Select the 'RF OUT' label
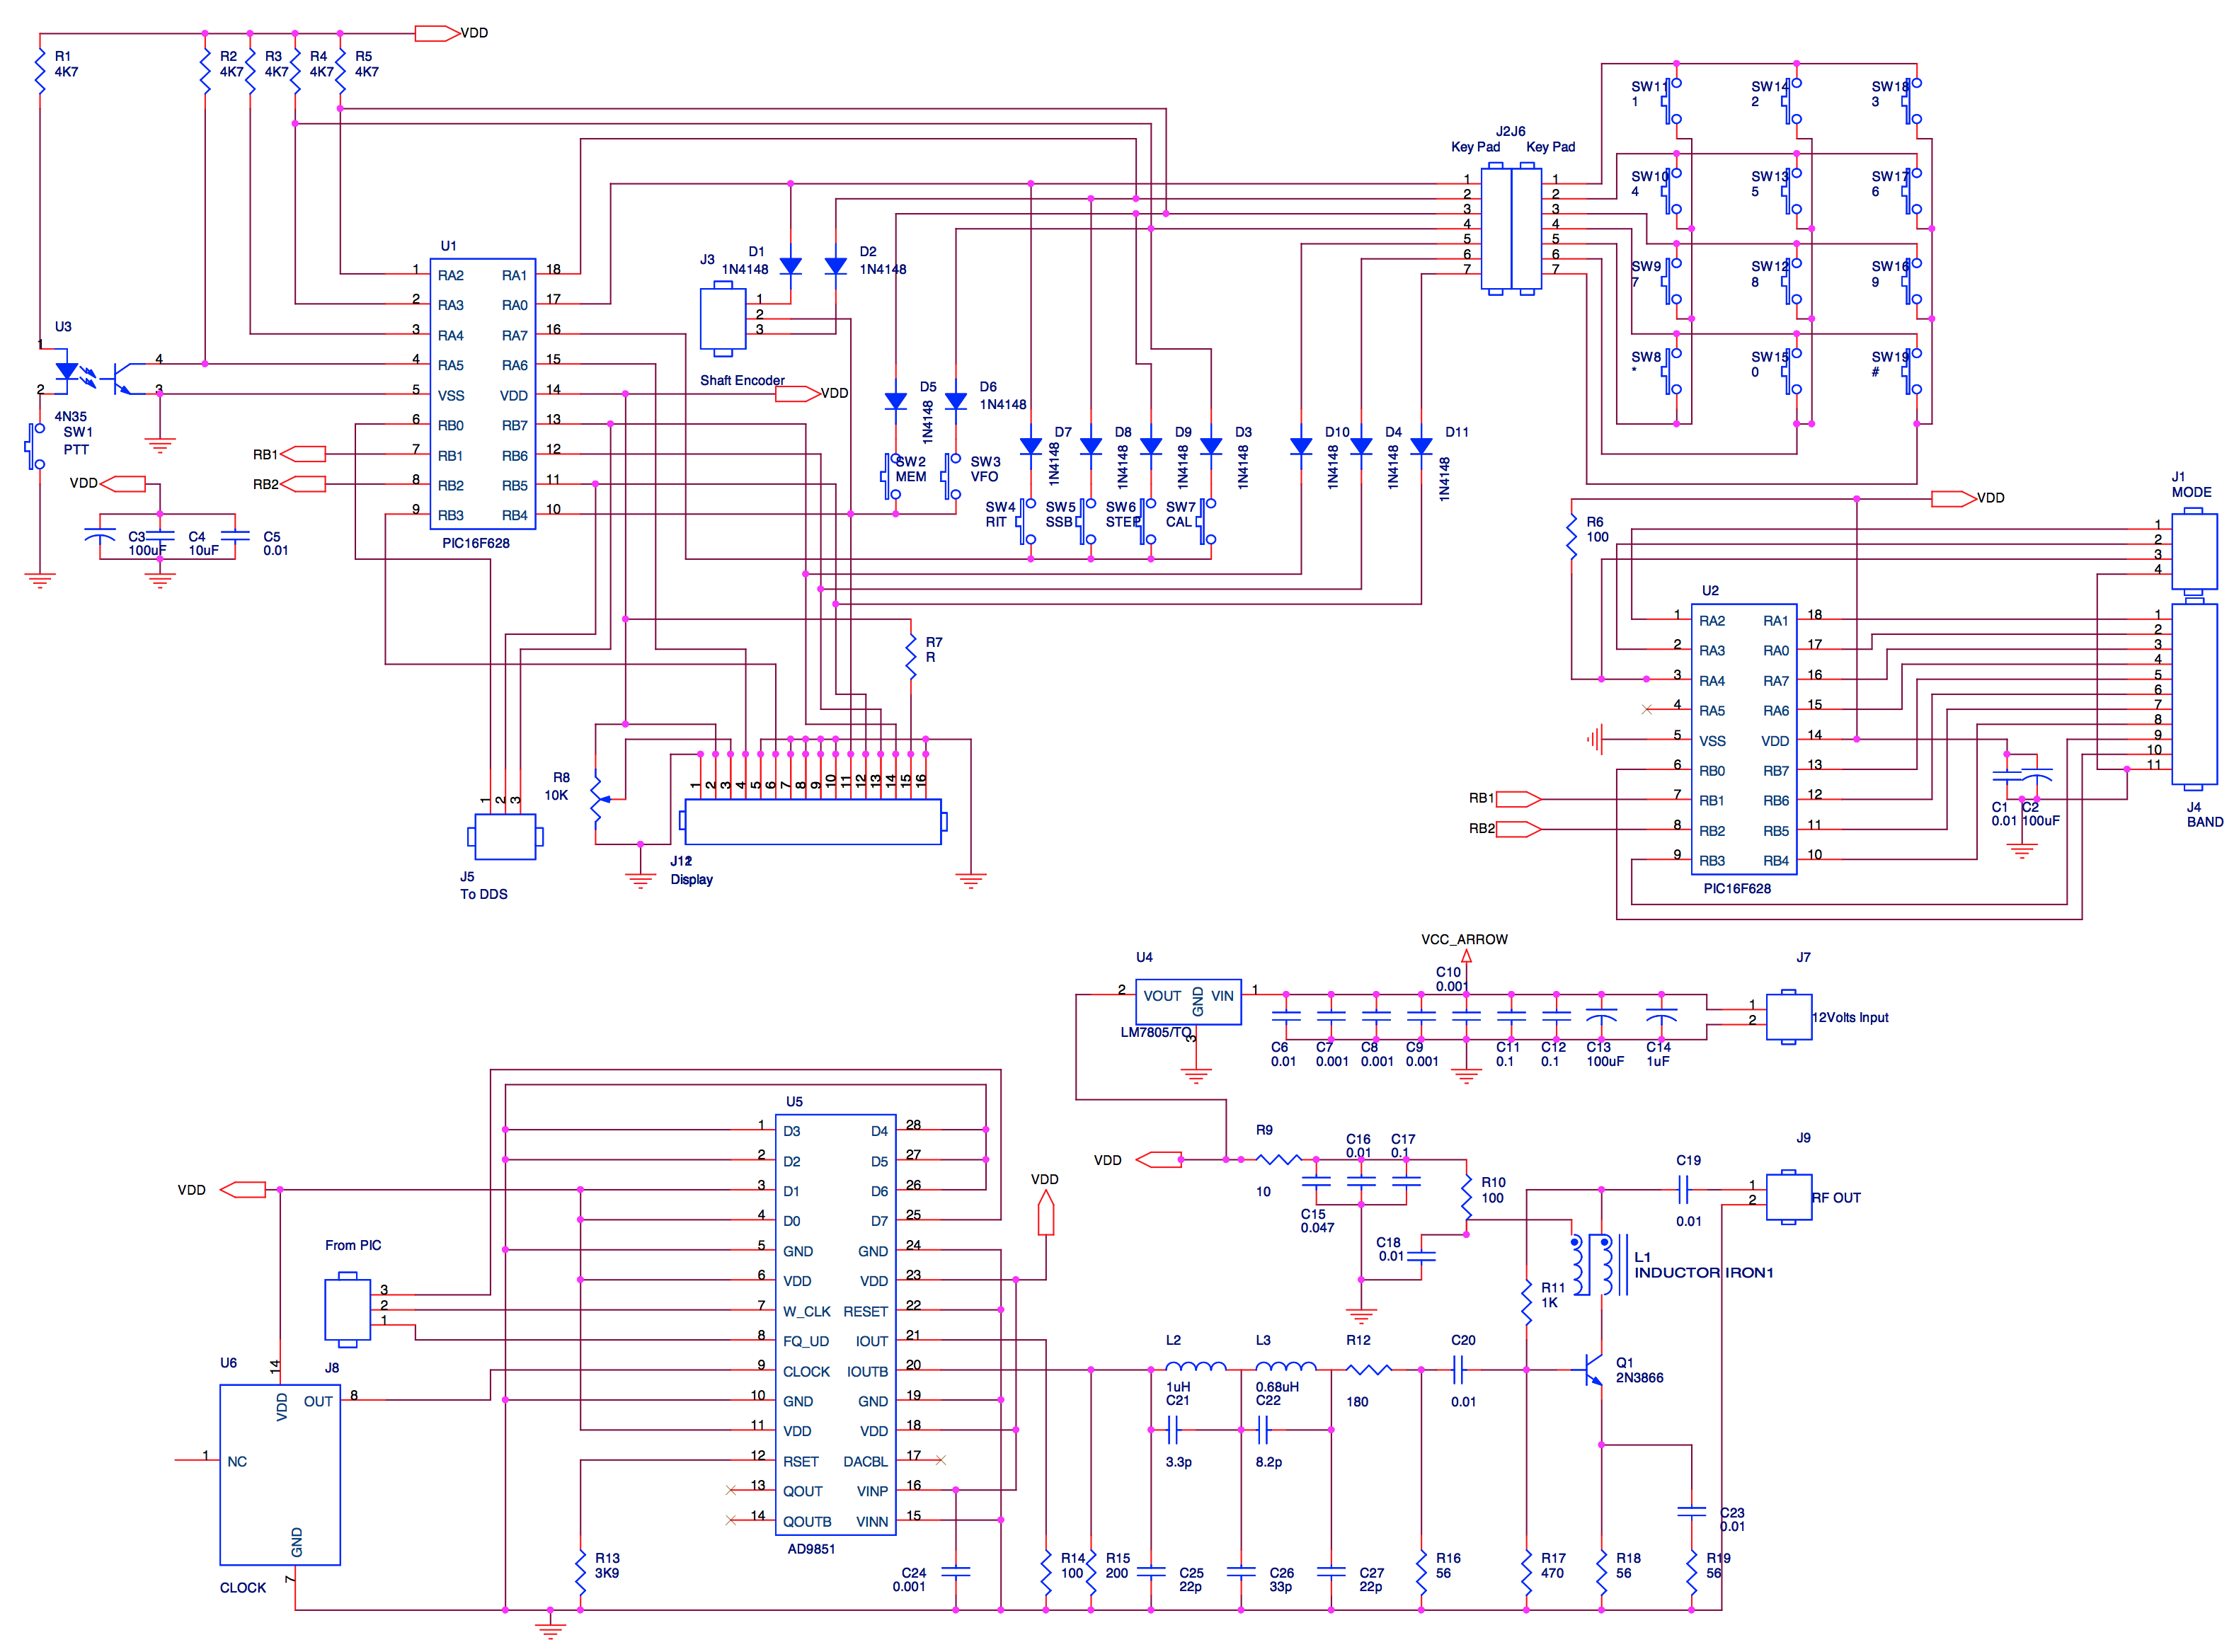Image resolution: width=2234 pixels, height=1652 pixels. [x=1836, y=1198]
